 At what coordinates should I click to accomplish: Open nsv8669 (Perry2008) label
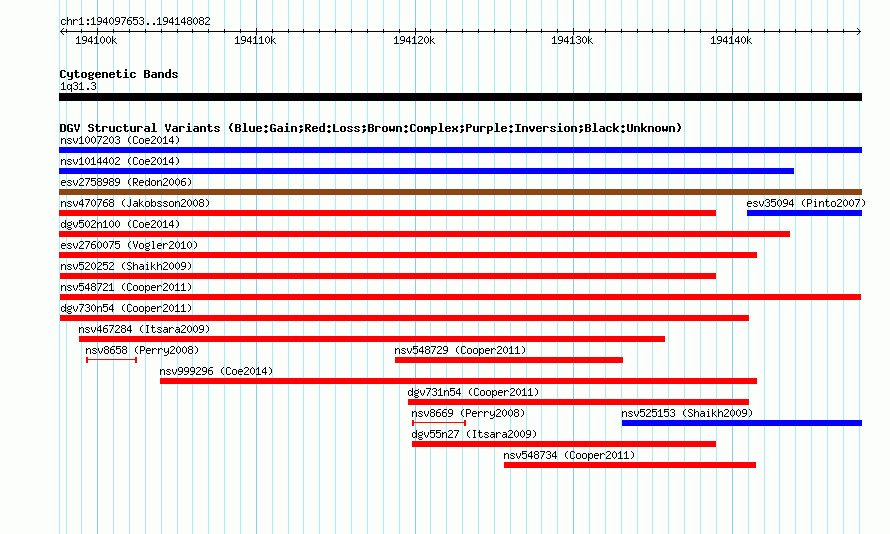click(468, 413)
